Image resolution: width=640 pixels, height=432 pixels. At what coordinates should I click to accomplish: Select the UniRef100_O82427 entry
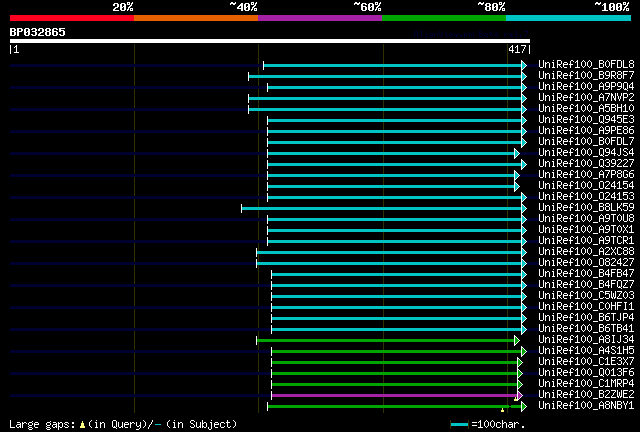[x=586, y=263]
